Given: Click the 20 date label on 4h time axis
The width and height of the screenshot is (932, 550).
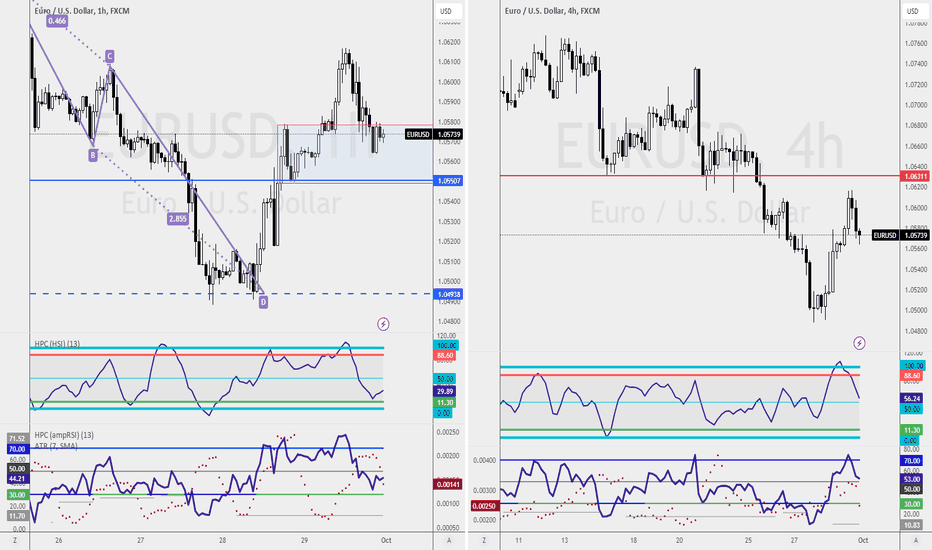Looking at the screenshot, I should (679, 540).
